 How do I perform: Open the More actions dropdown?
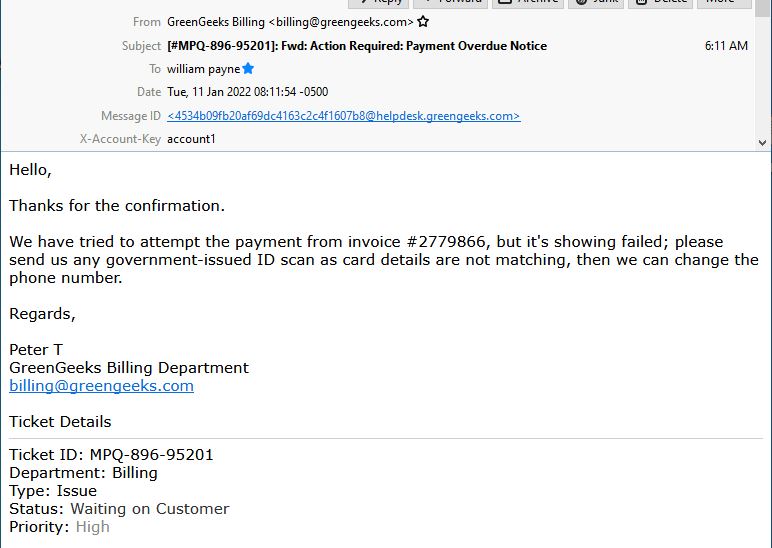pyautogui.click(x=724, y=2)
